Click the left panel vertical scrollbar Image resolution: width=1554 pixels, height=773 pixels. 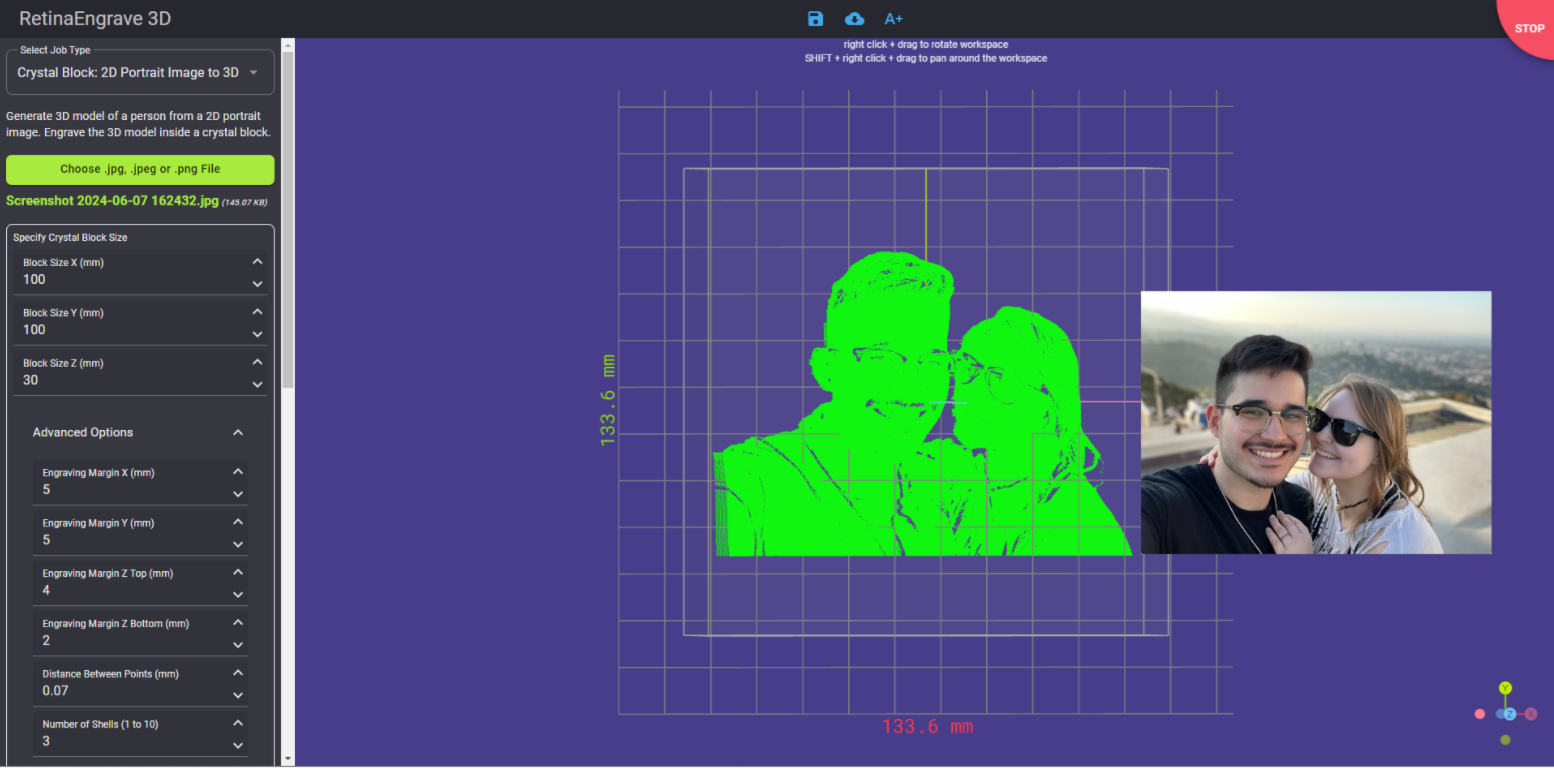288,220
